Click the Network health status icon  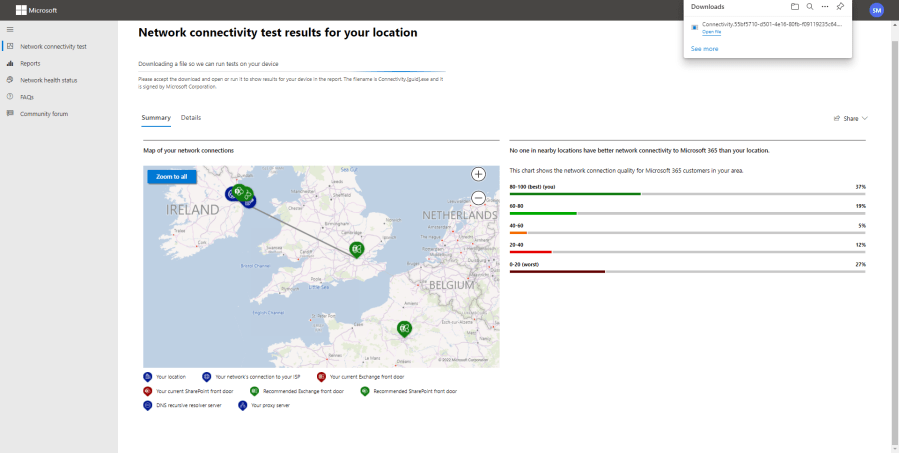tap(10, 80)
